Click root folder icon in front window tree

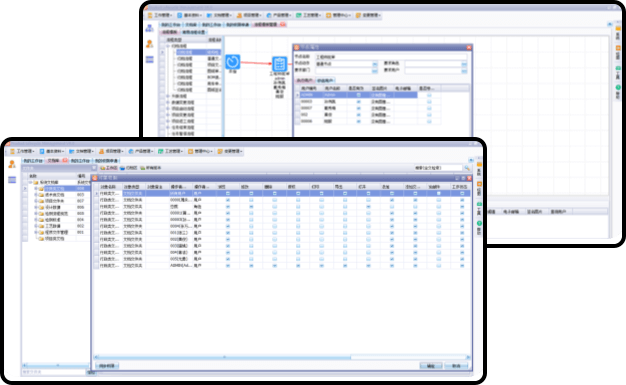[36, 183]
